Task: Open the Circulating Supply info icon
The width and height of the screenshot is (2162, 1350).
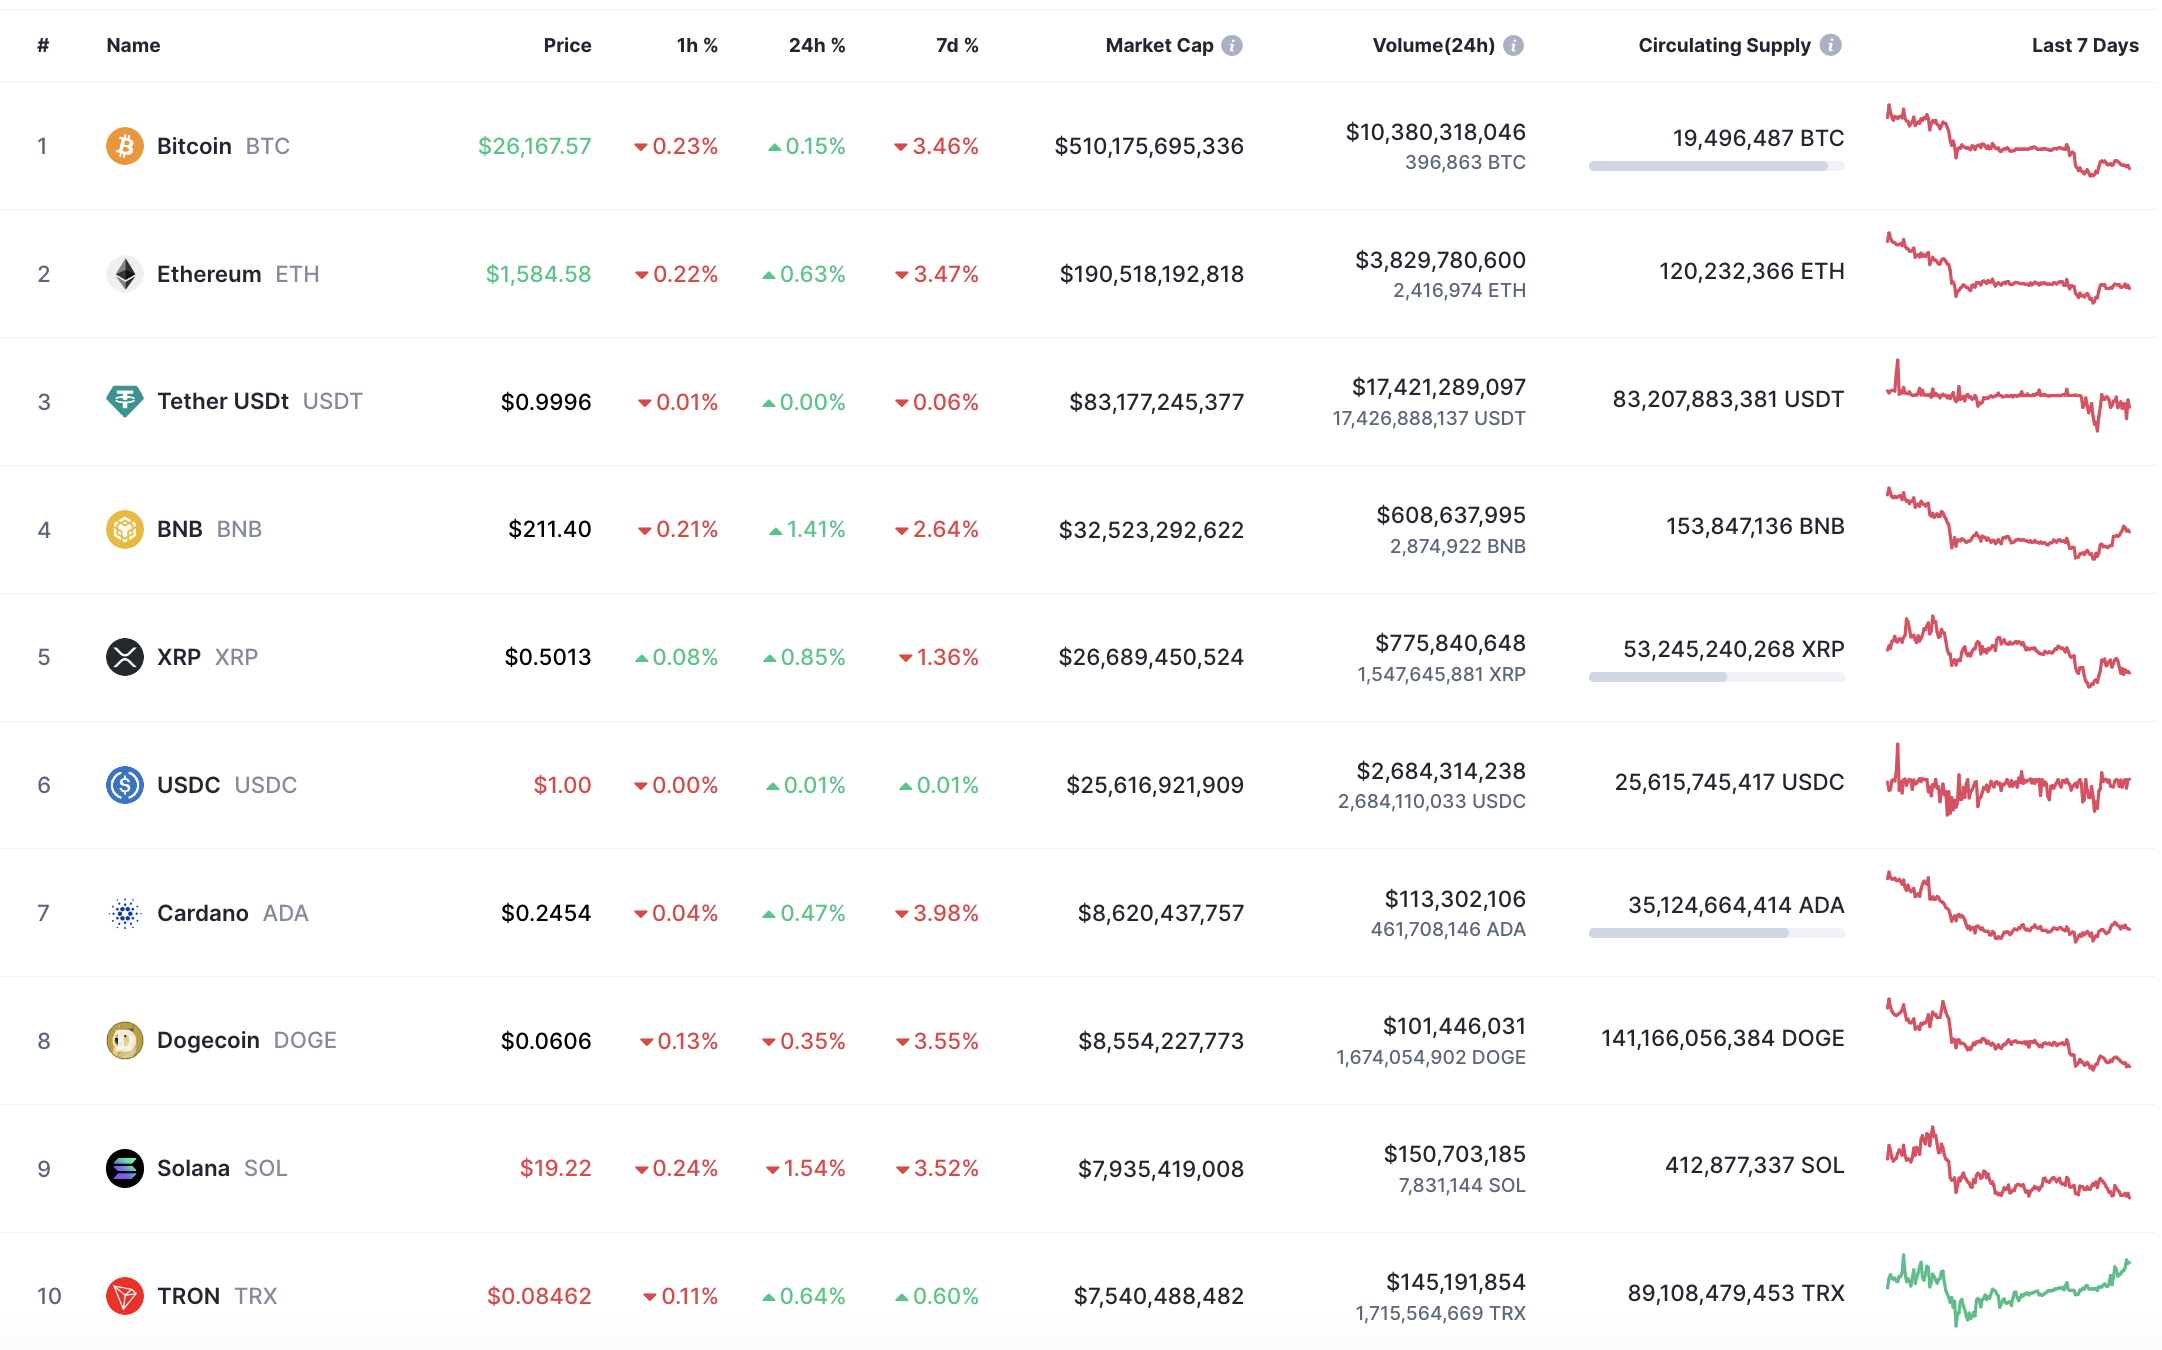Action: 1830,45
